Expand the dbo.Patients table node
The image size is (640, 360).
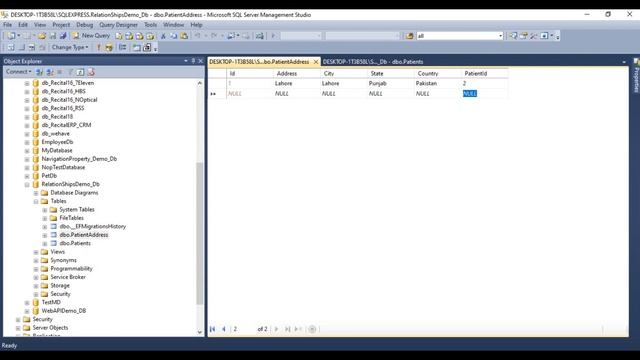(45, 244)
